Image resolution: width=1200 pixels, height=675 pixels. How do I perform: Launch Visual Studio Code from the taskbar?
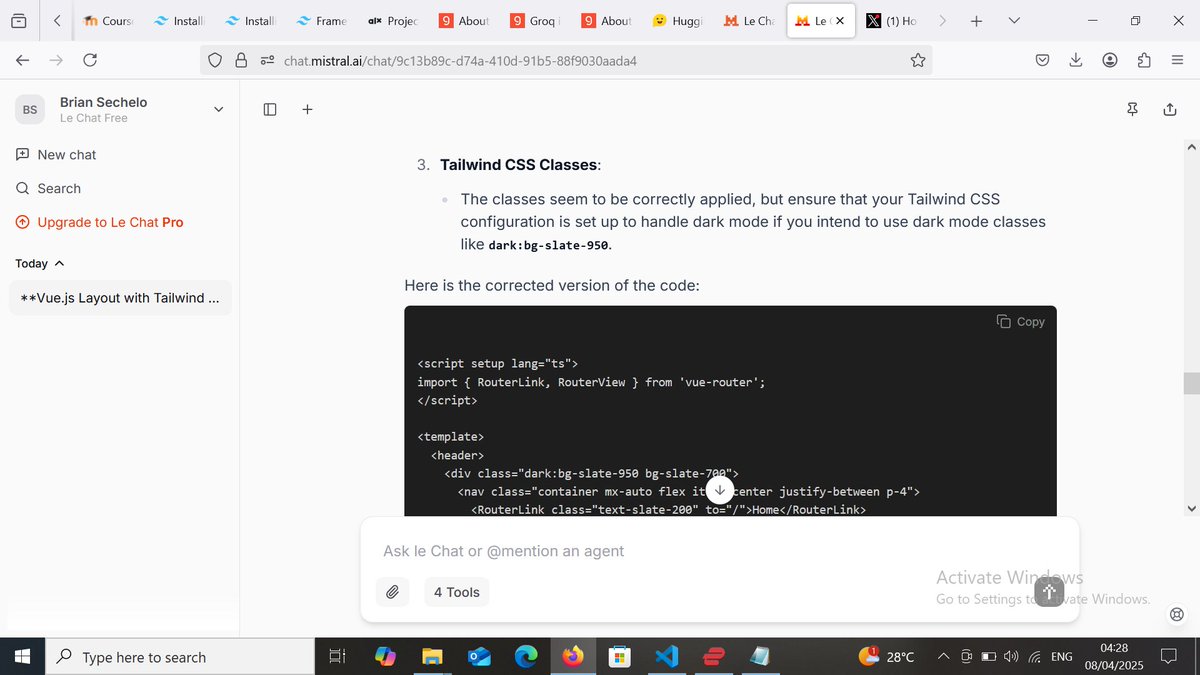tap(667, 657)
